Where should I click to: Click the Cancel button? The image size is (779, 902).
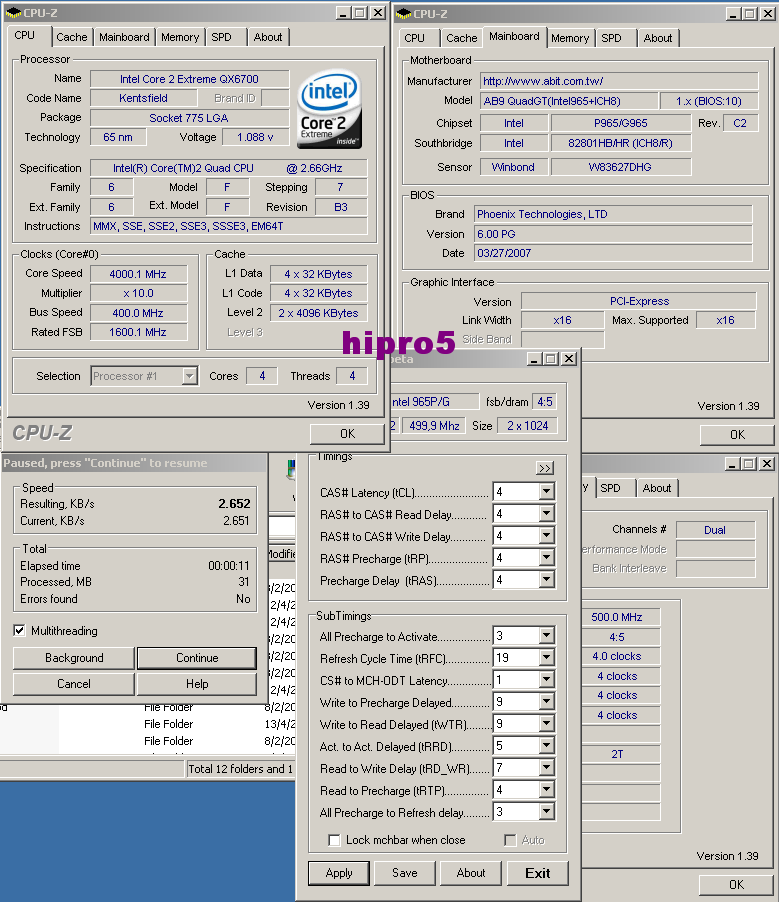(74, 683)
